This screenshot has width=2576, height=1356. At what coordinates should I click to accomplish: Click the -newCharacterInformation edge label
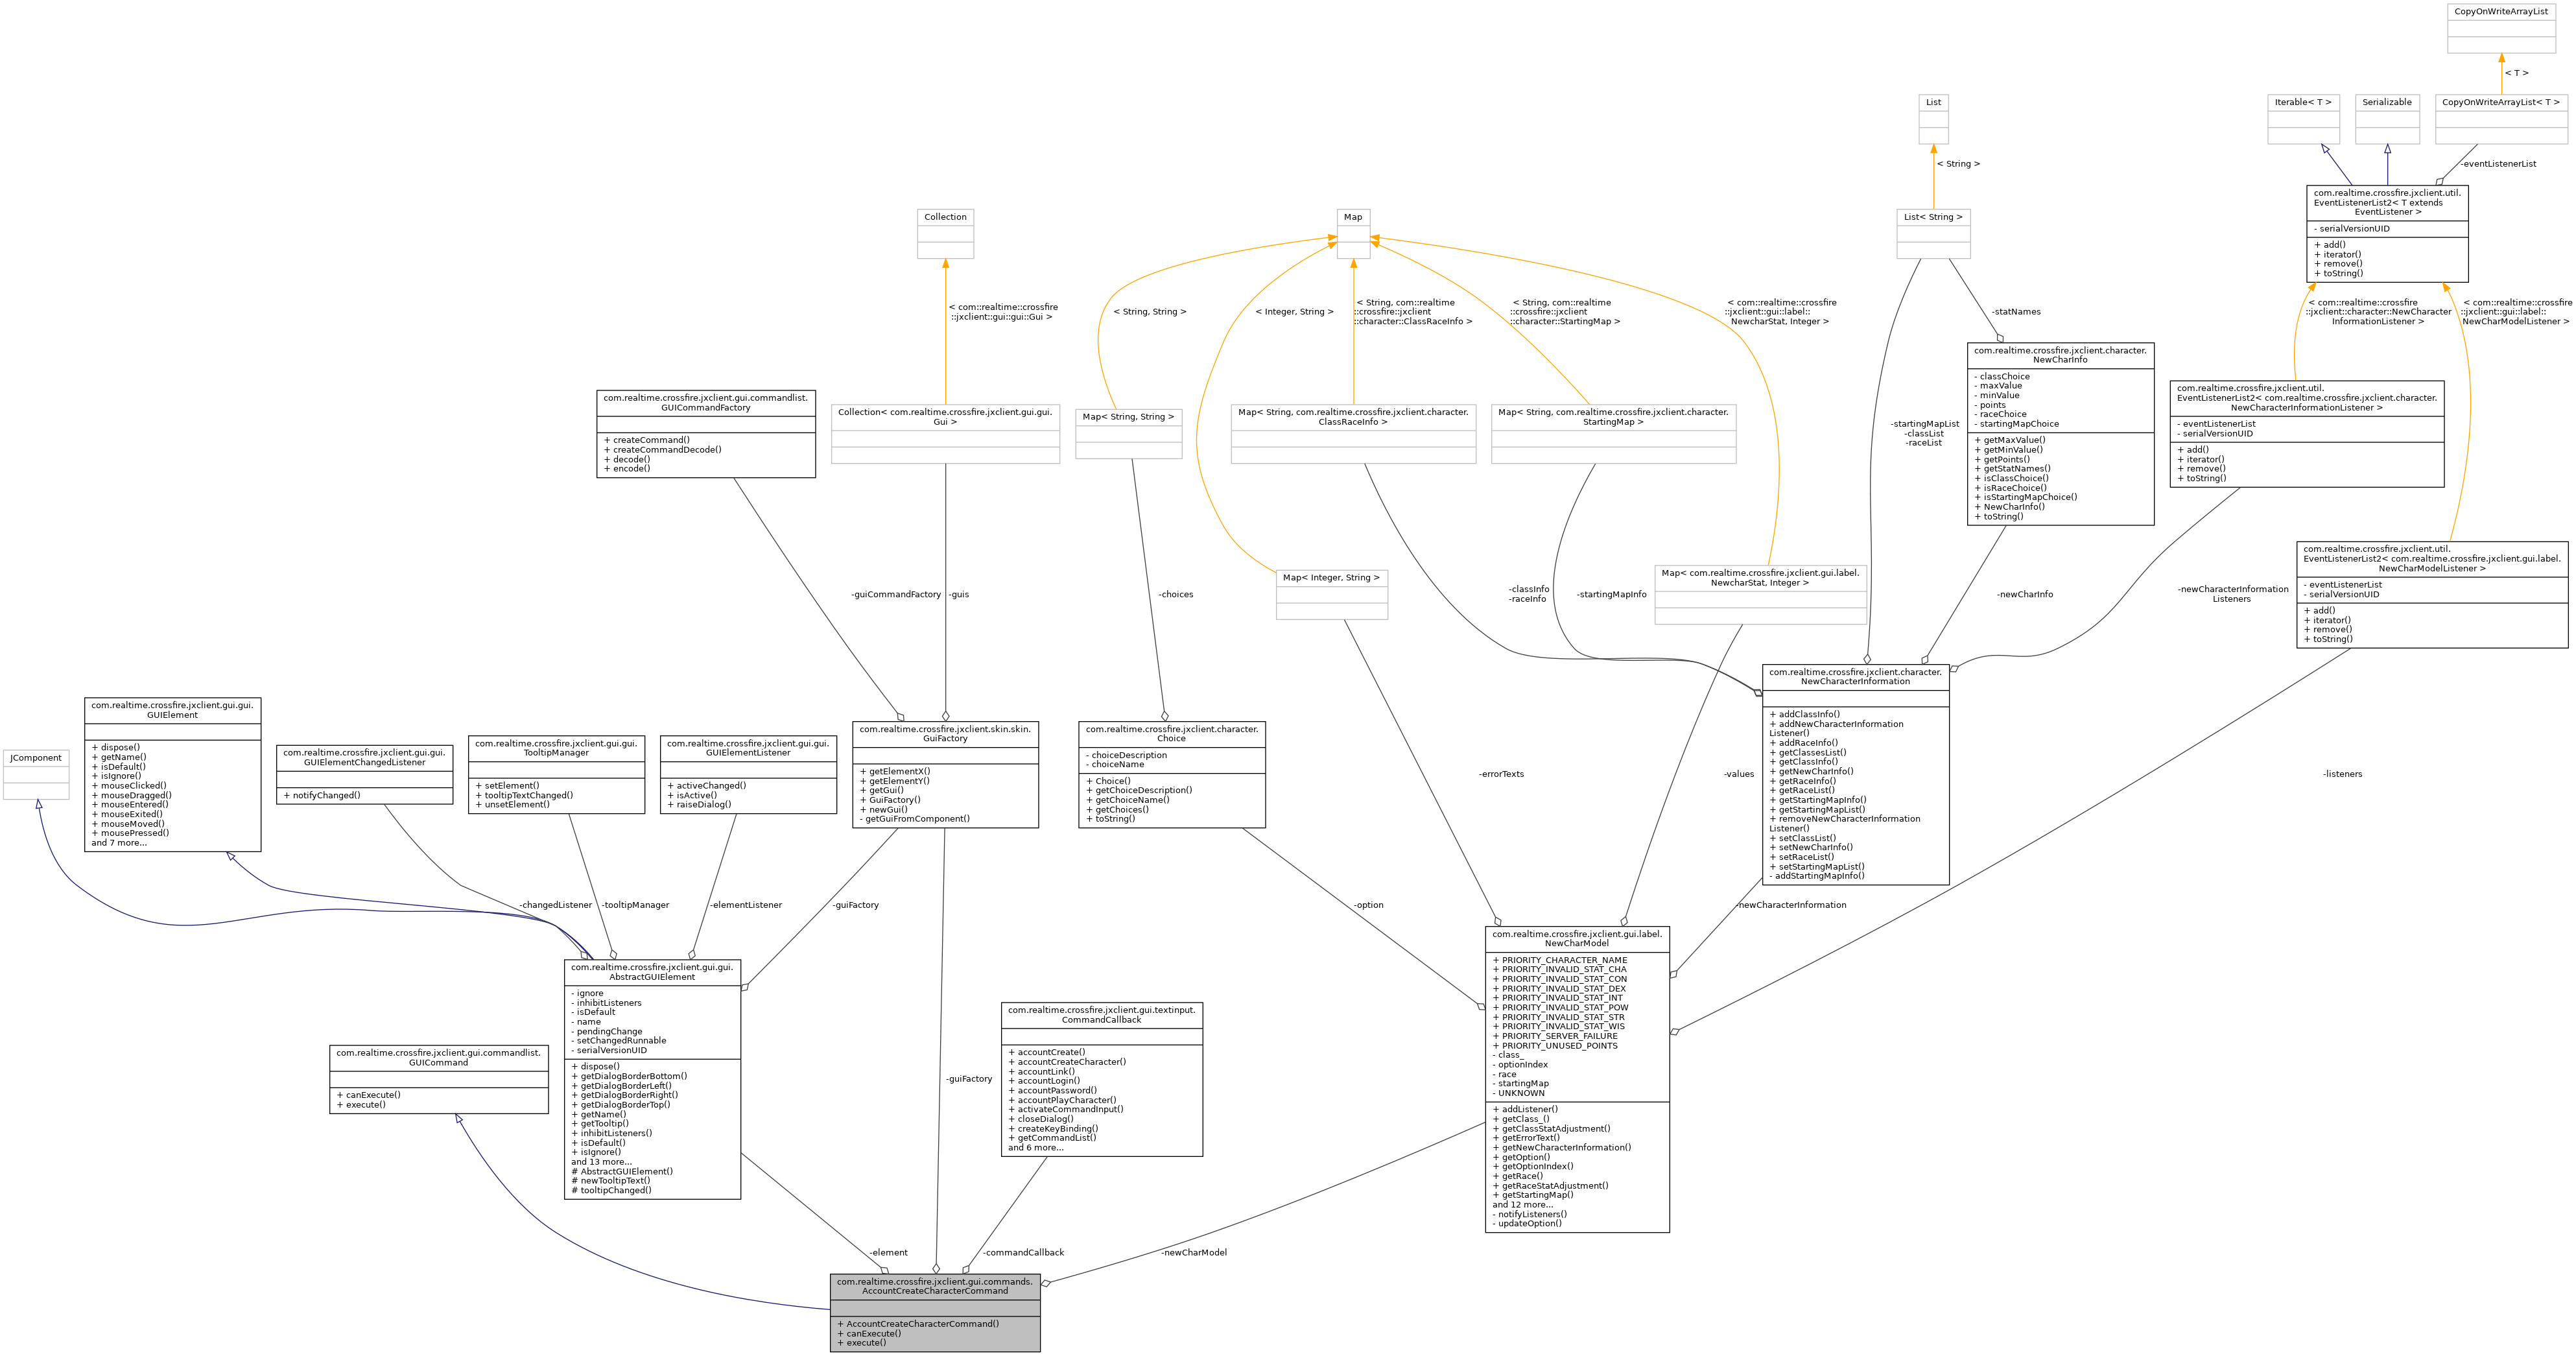1791,905
